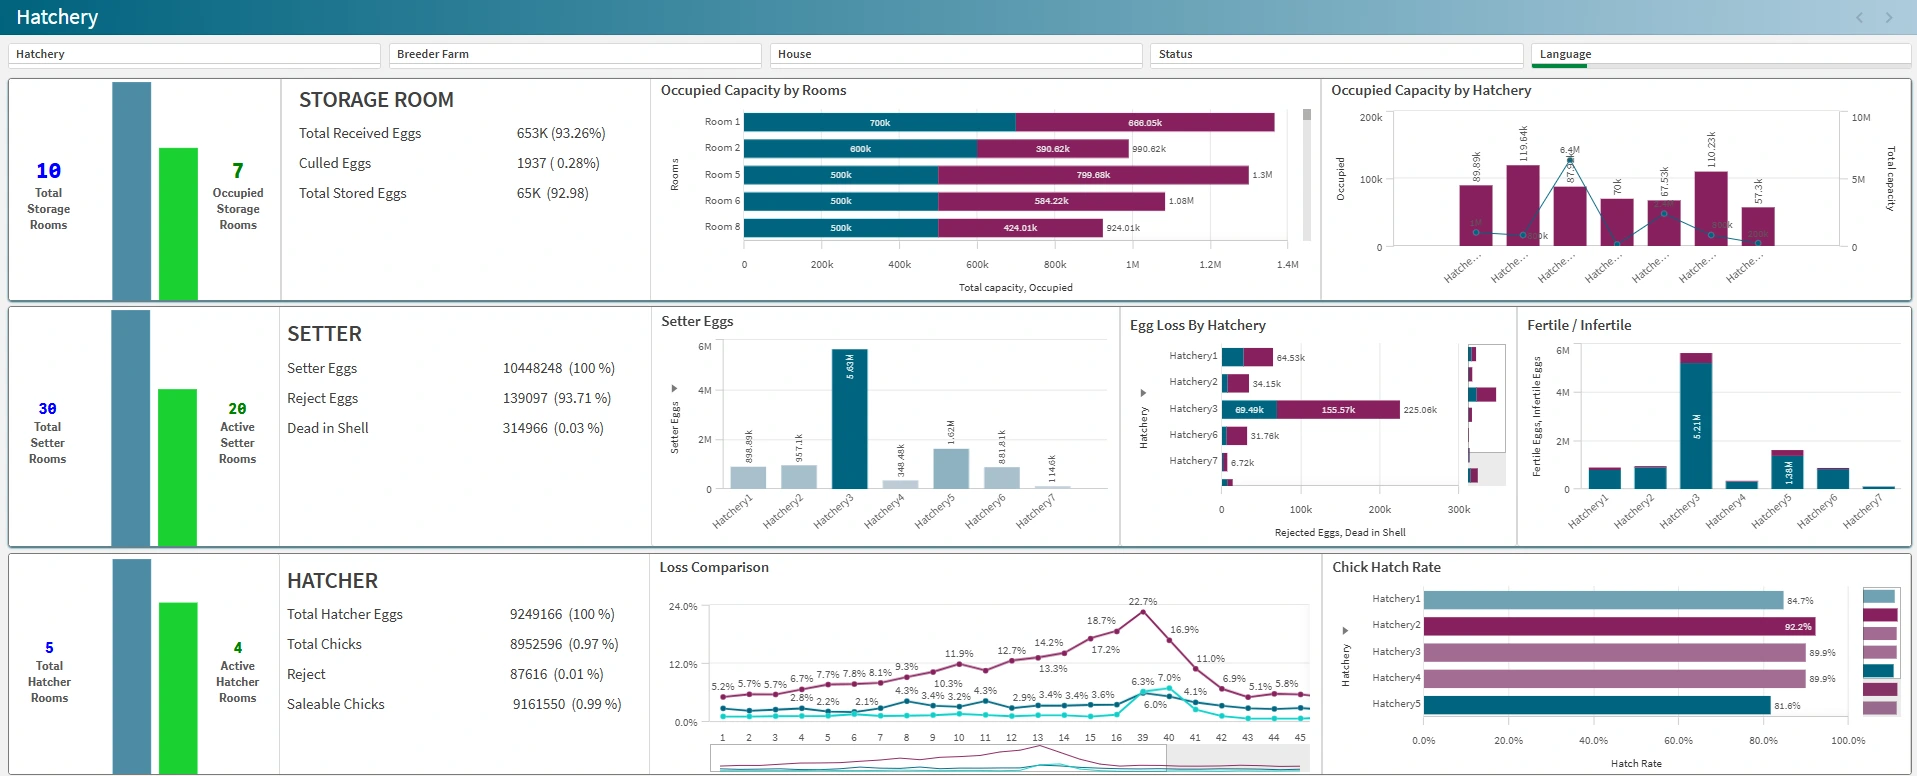
Task: Expand the Chick Hatch Rate axis arrow
Action: click(1345, 631)
